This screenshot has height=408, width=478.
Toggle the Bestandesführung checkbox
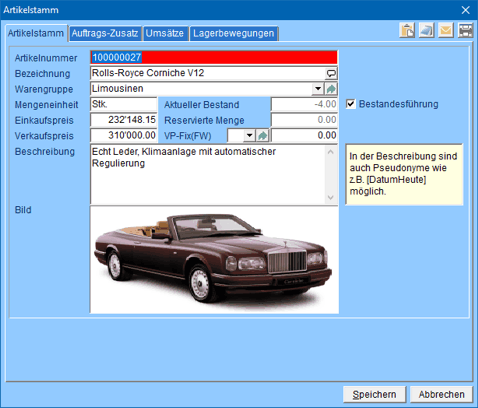351,104
